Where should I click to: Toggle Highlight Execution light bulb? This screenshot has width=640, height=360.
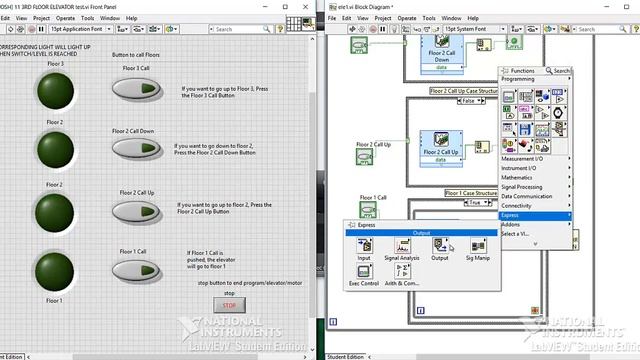pyautogui.click(x=394, y=29)
